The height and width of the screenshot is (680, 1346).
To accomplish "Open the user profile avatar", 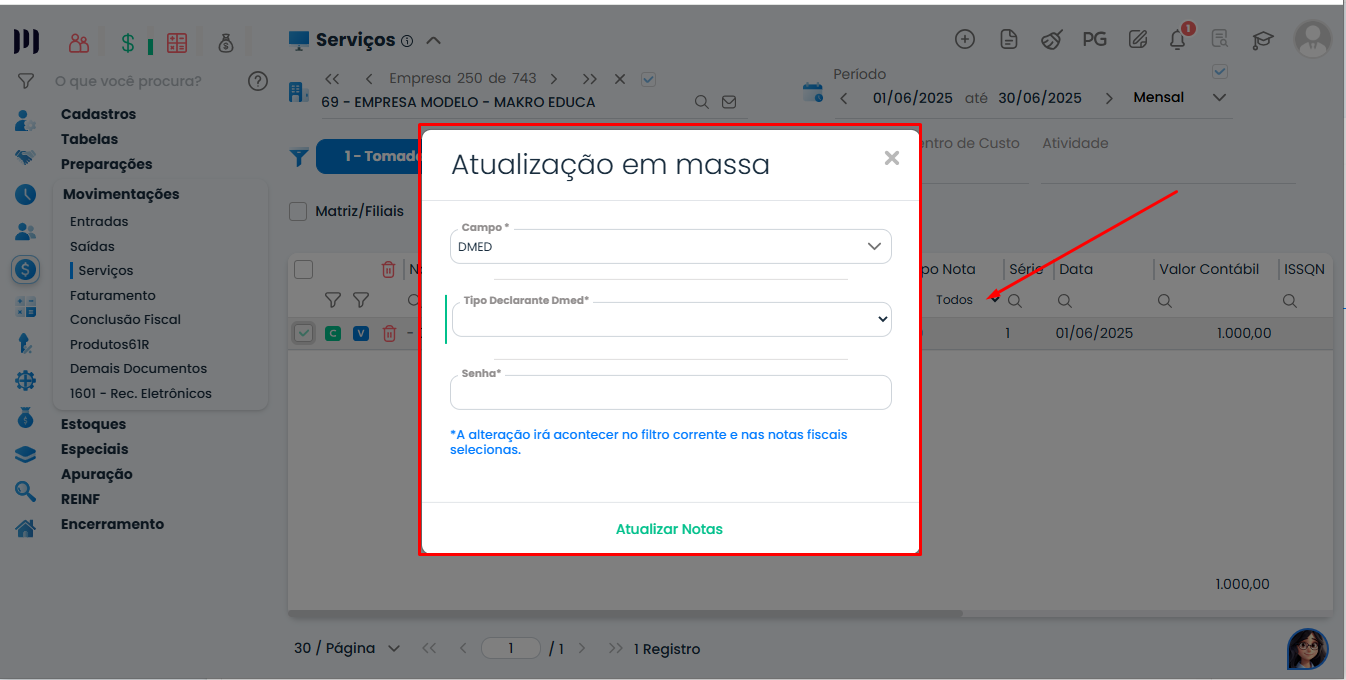I will 1313,40.
